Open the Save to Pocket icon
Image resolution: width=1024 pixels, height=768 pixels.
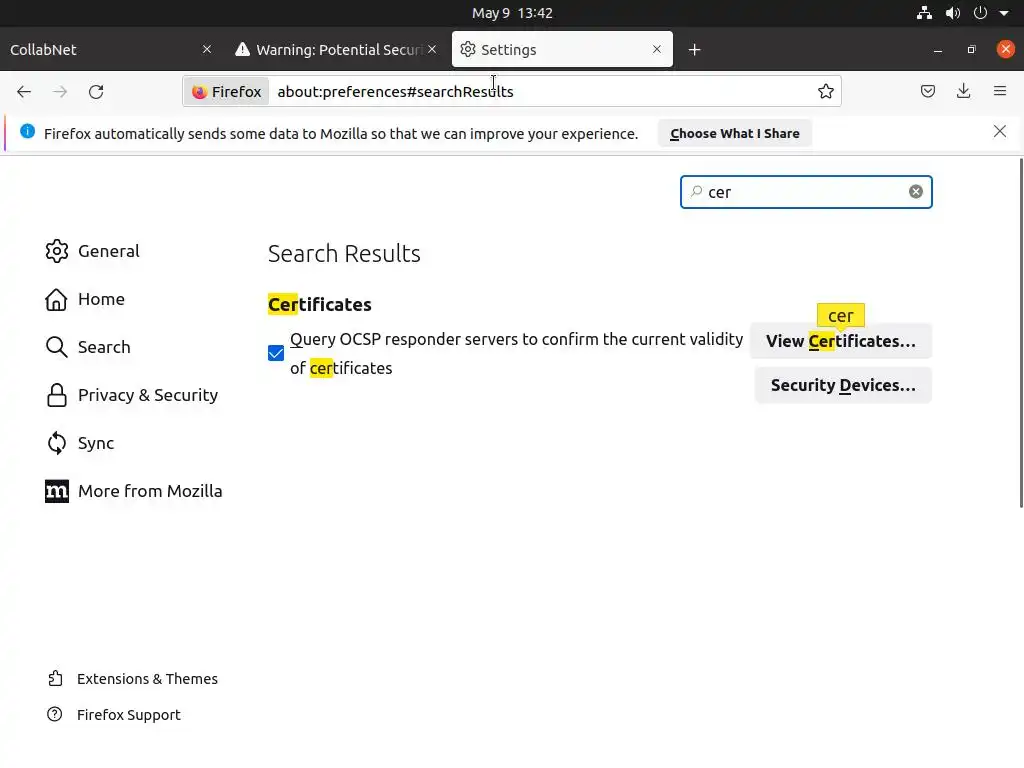point(928,92)
